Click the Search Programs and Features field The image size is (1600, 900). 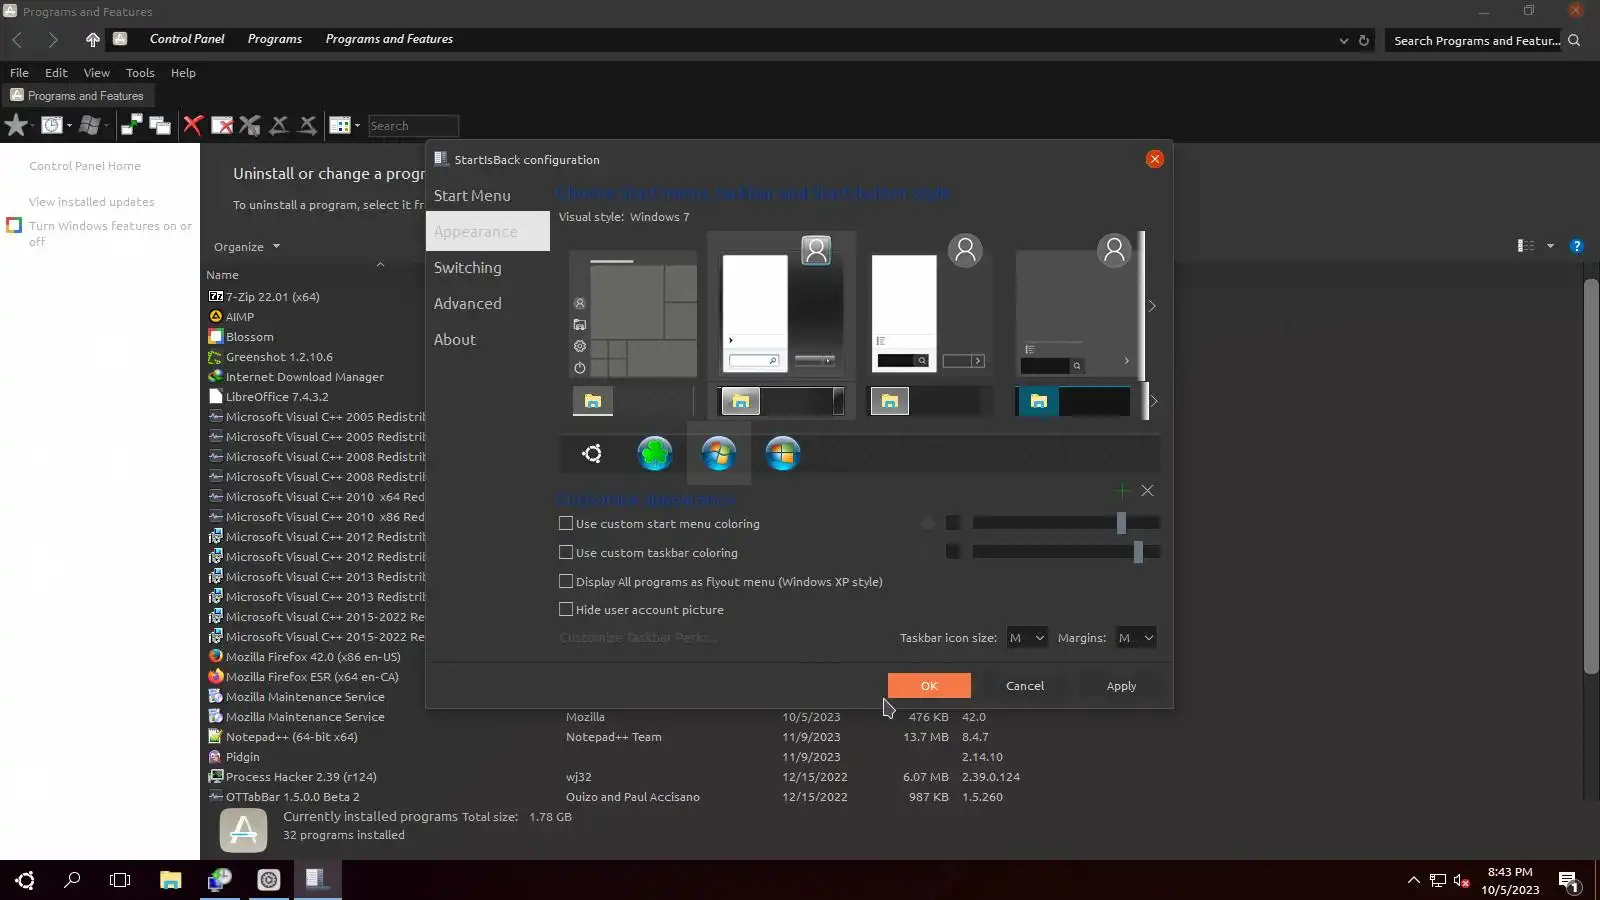click(x=1476, y=41)
